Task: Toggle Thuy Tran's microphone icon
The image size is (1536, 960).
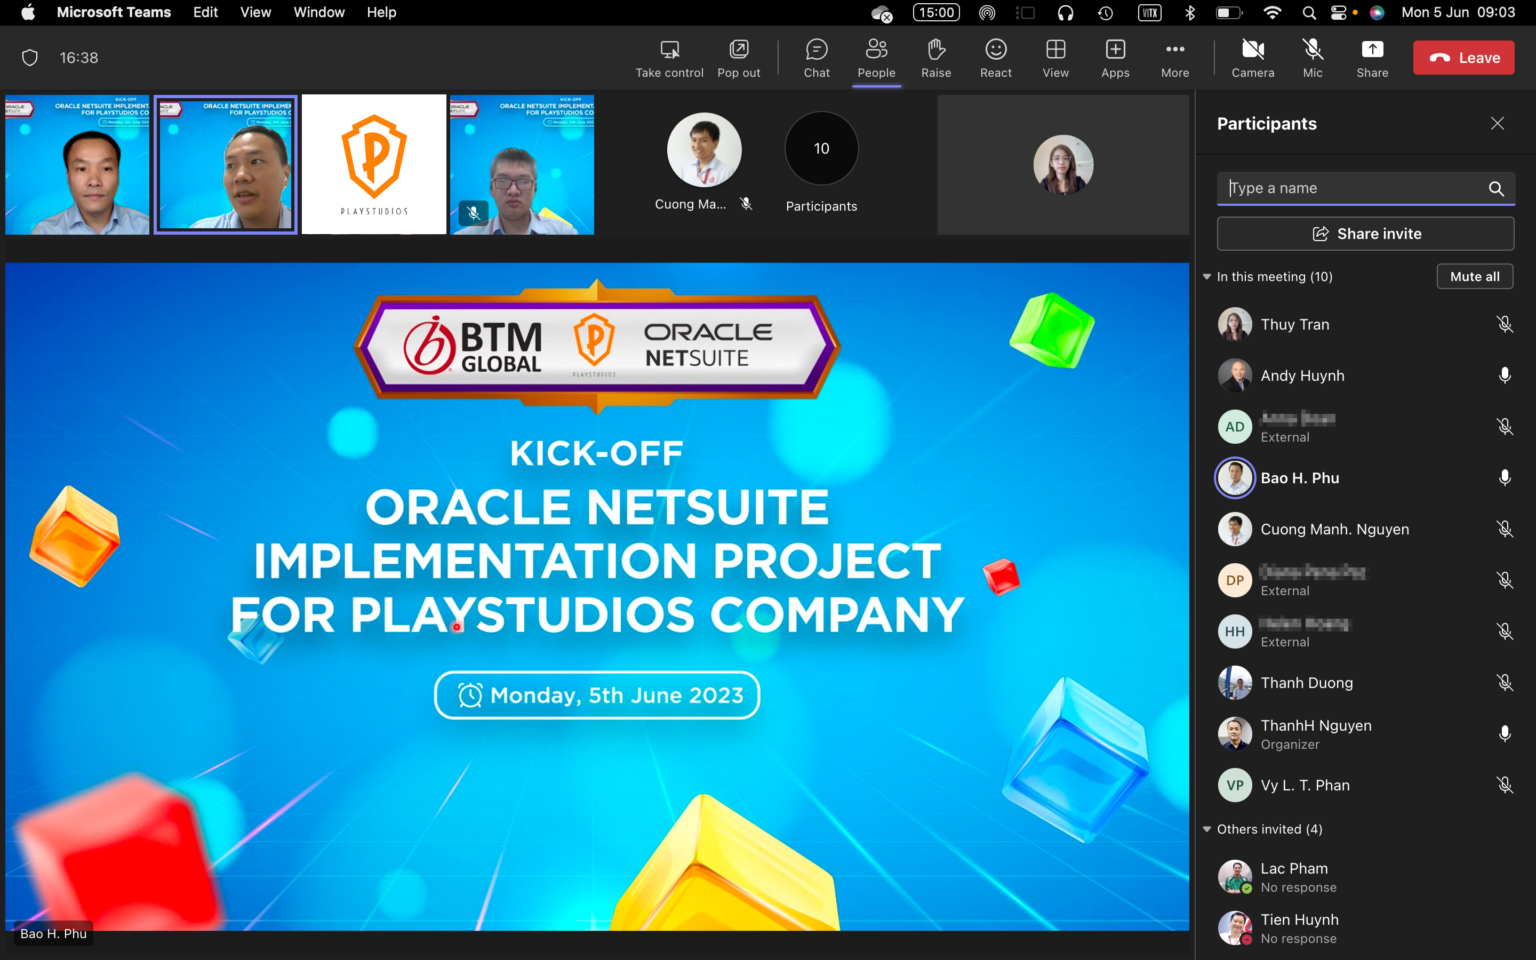Action: 1504,324
